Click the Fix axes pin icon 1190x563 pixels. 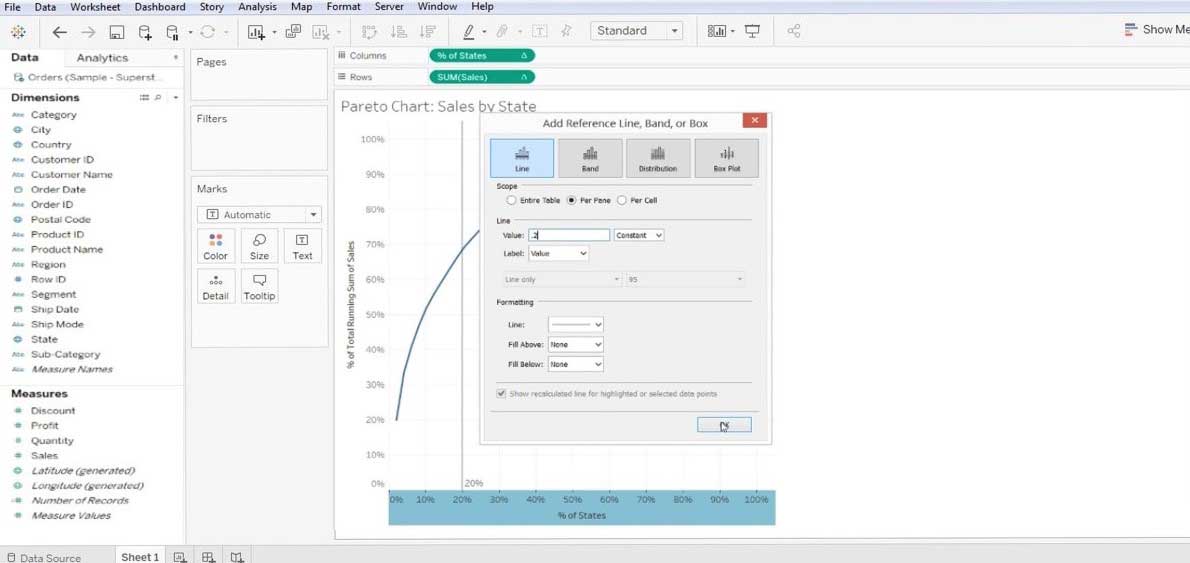566,32
